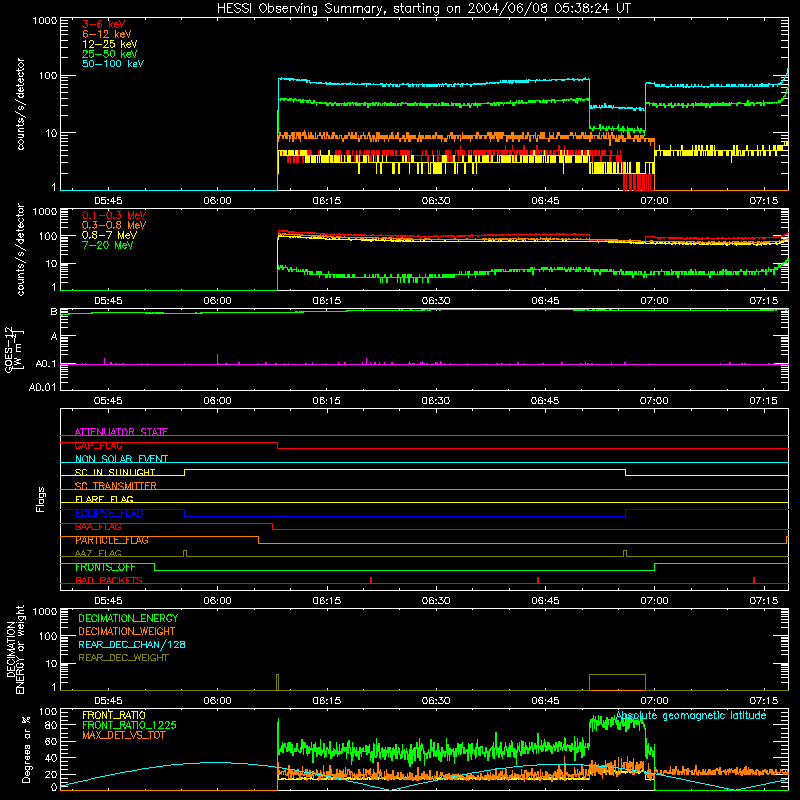Click the '06:30' tick under the GOES plot

pyautogui.click(x=436, y=401)
